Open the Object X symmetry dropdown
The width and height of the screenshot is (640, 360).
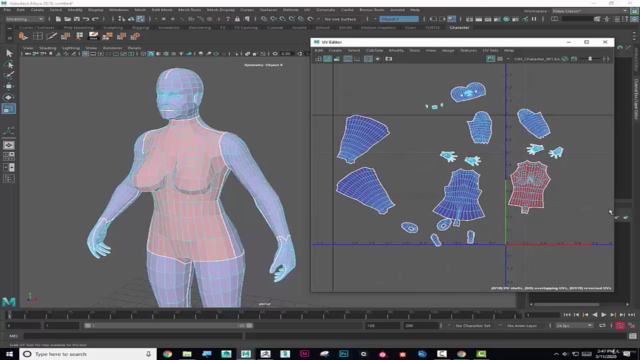point(399,19)
